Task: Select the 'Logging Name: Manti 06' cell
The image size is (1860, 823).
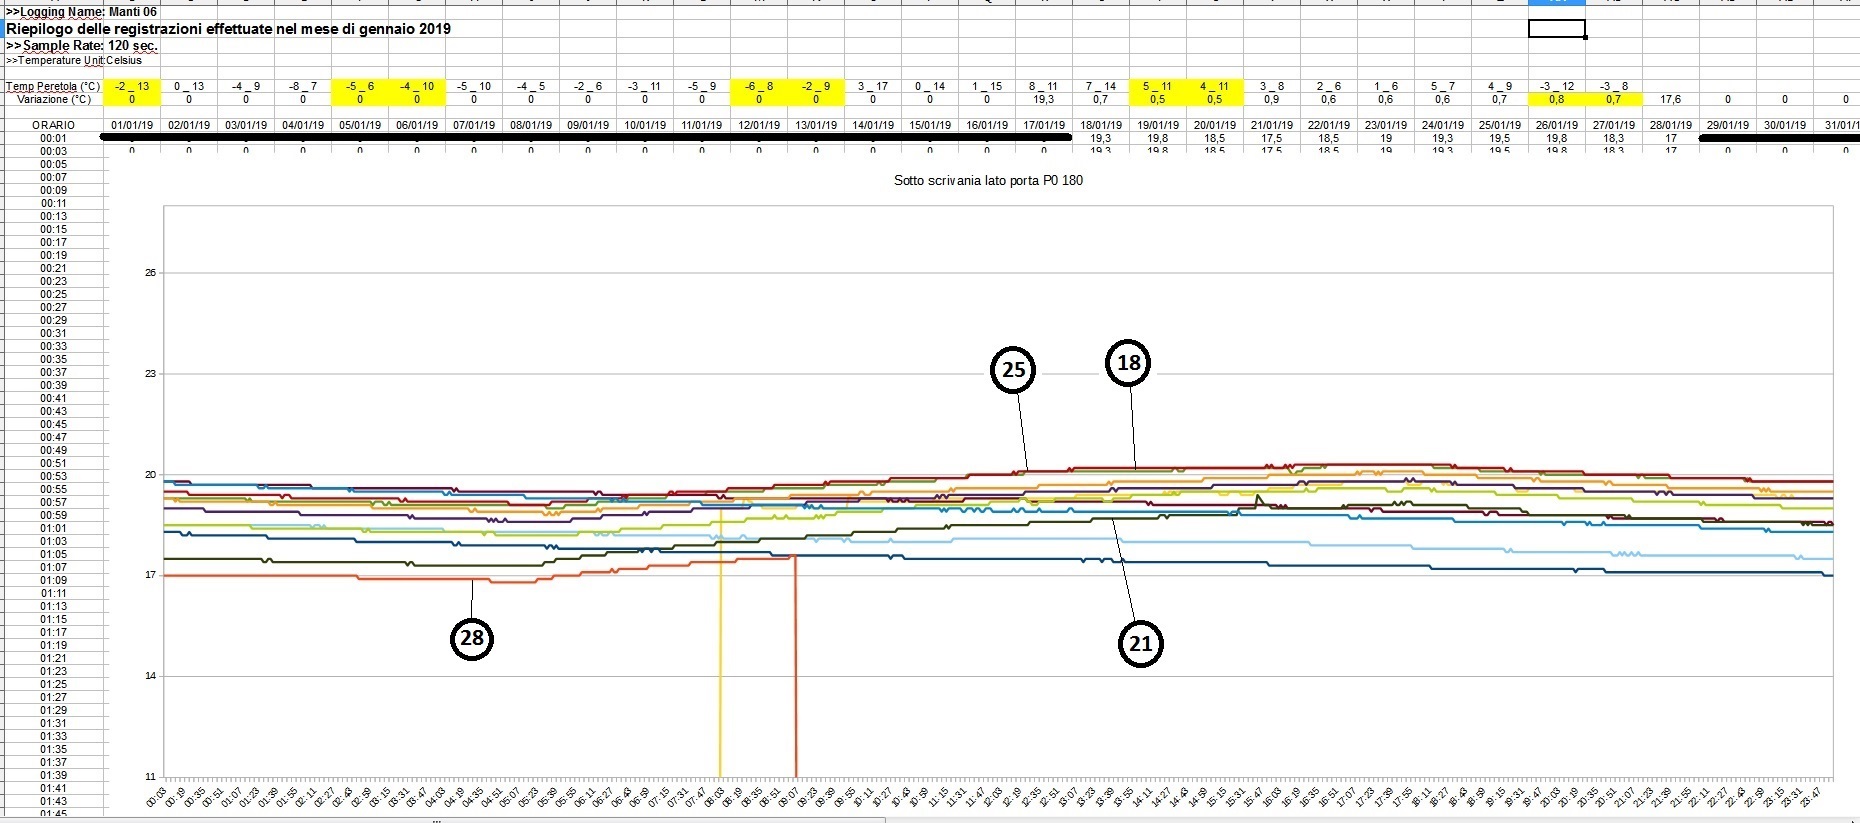Action: click(x=82, y=12)
